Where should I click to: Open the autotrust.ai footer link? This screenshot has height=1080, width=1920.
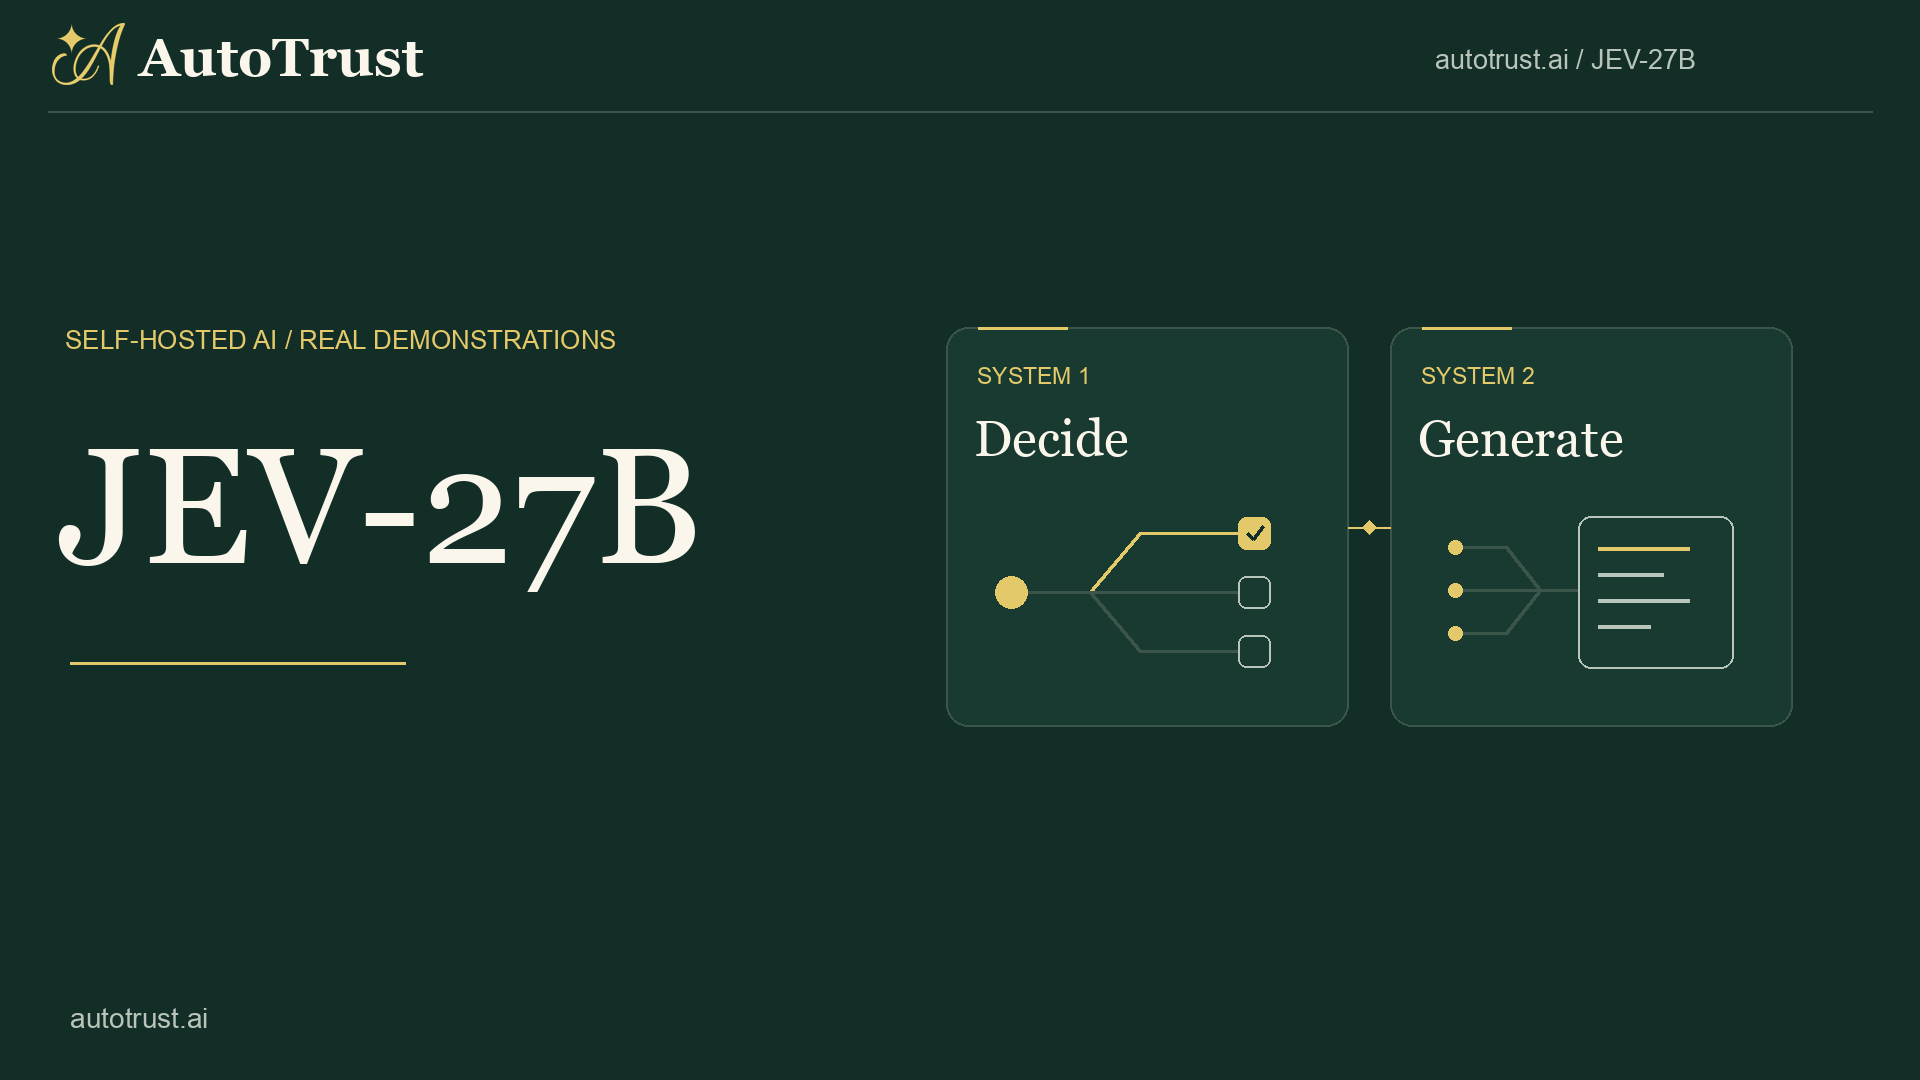coord(139,1018)
